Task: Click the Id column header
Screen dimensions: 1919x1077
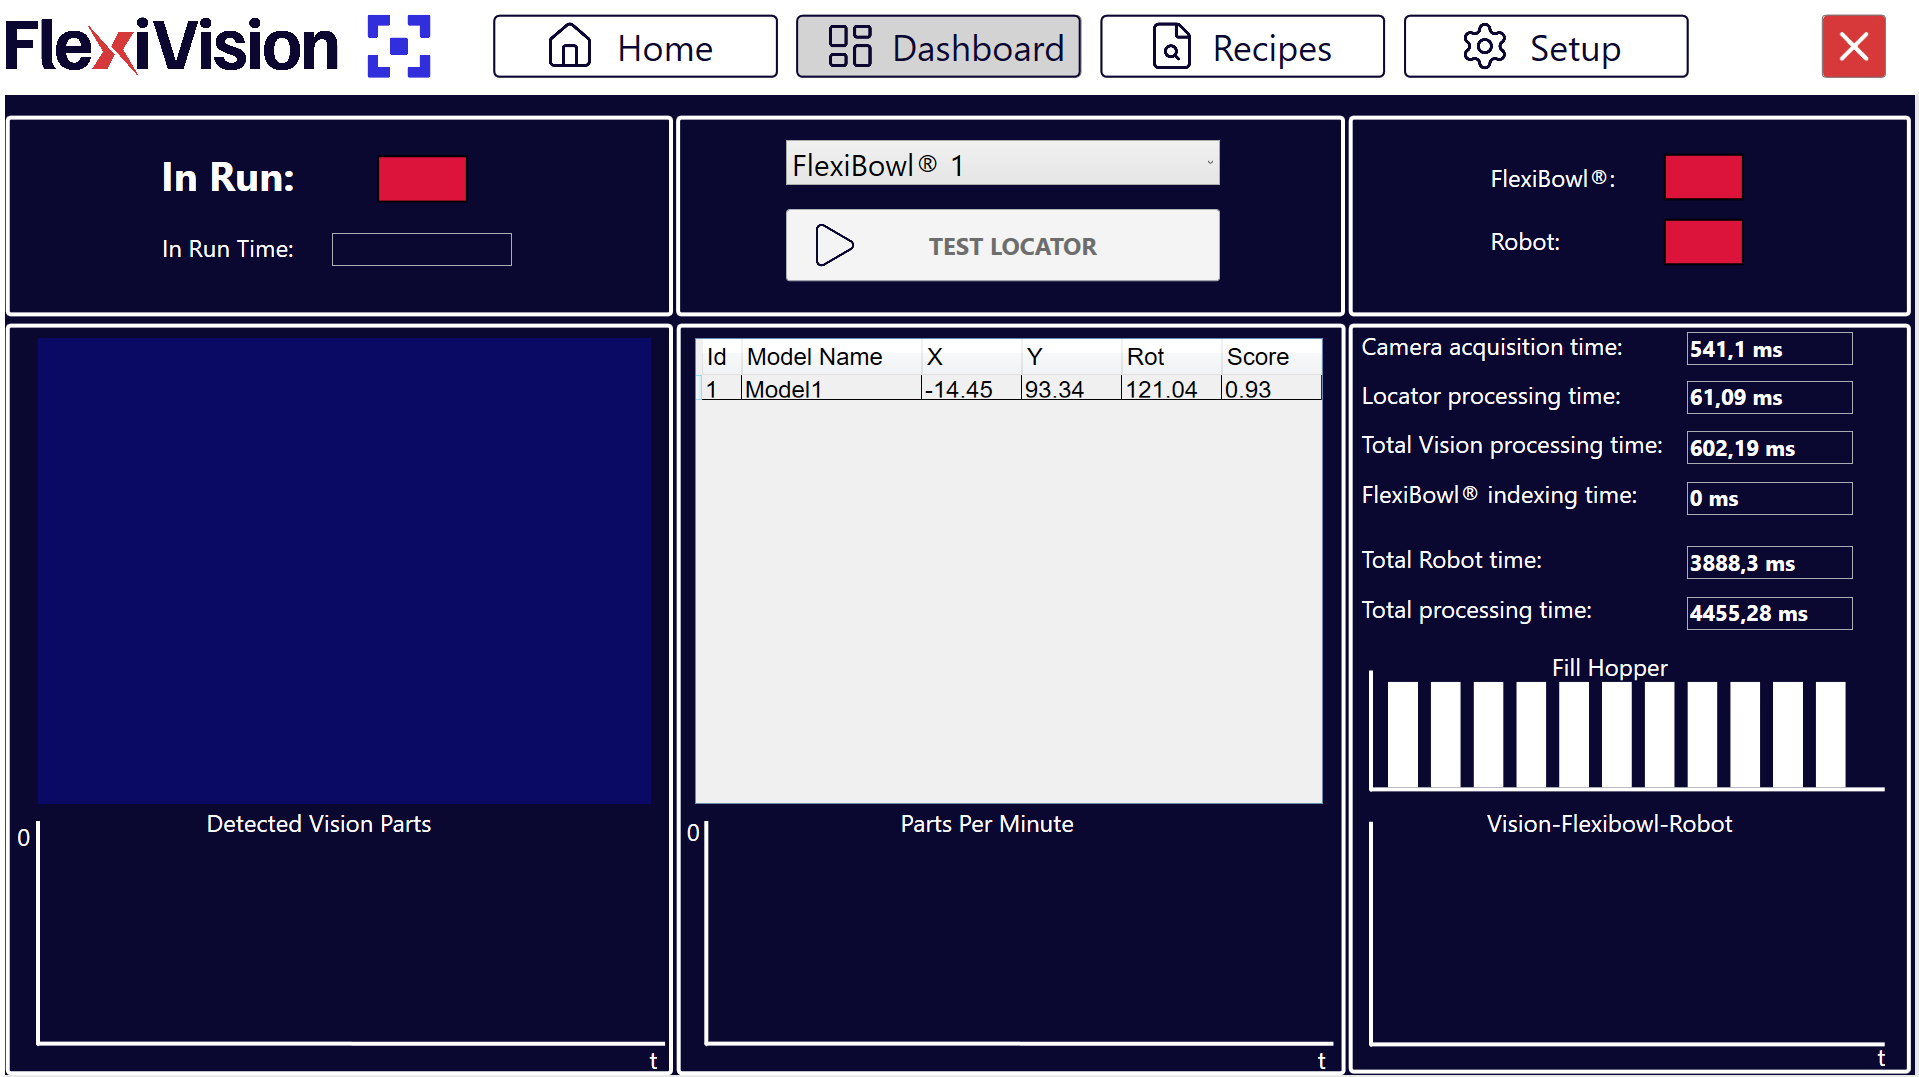Action: click(x=719, y=357)
